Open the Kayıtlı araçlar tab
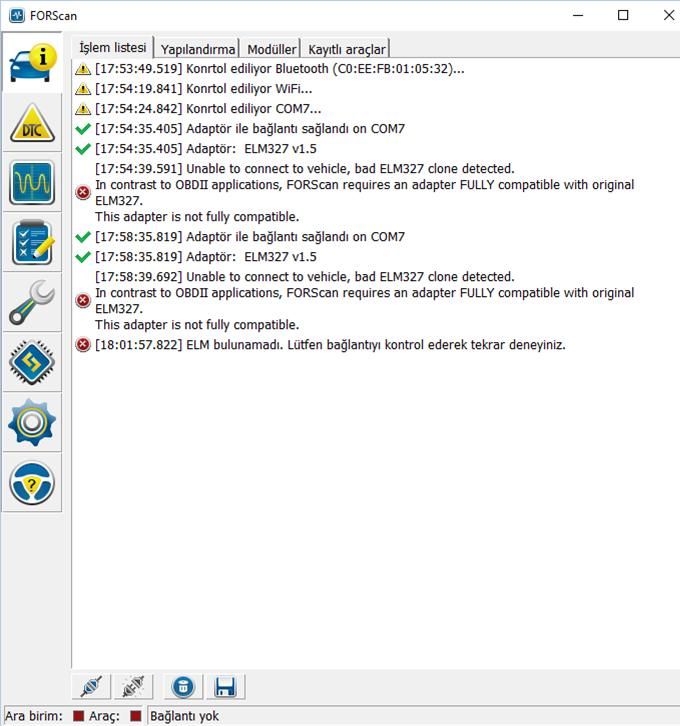The width and height of the screenshot is (680, 726). (346, 49)
